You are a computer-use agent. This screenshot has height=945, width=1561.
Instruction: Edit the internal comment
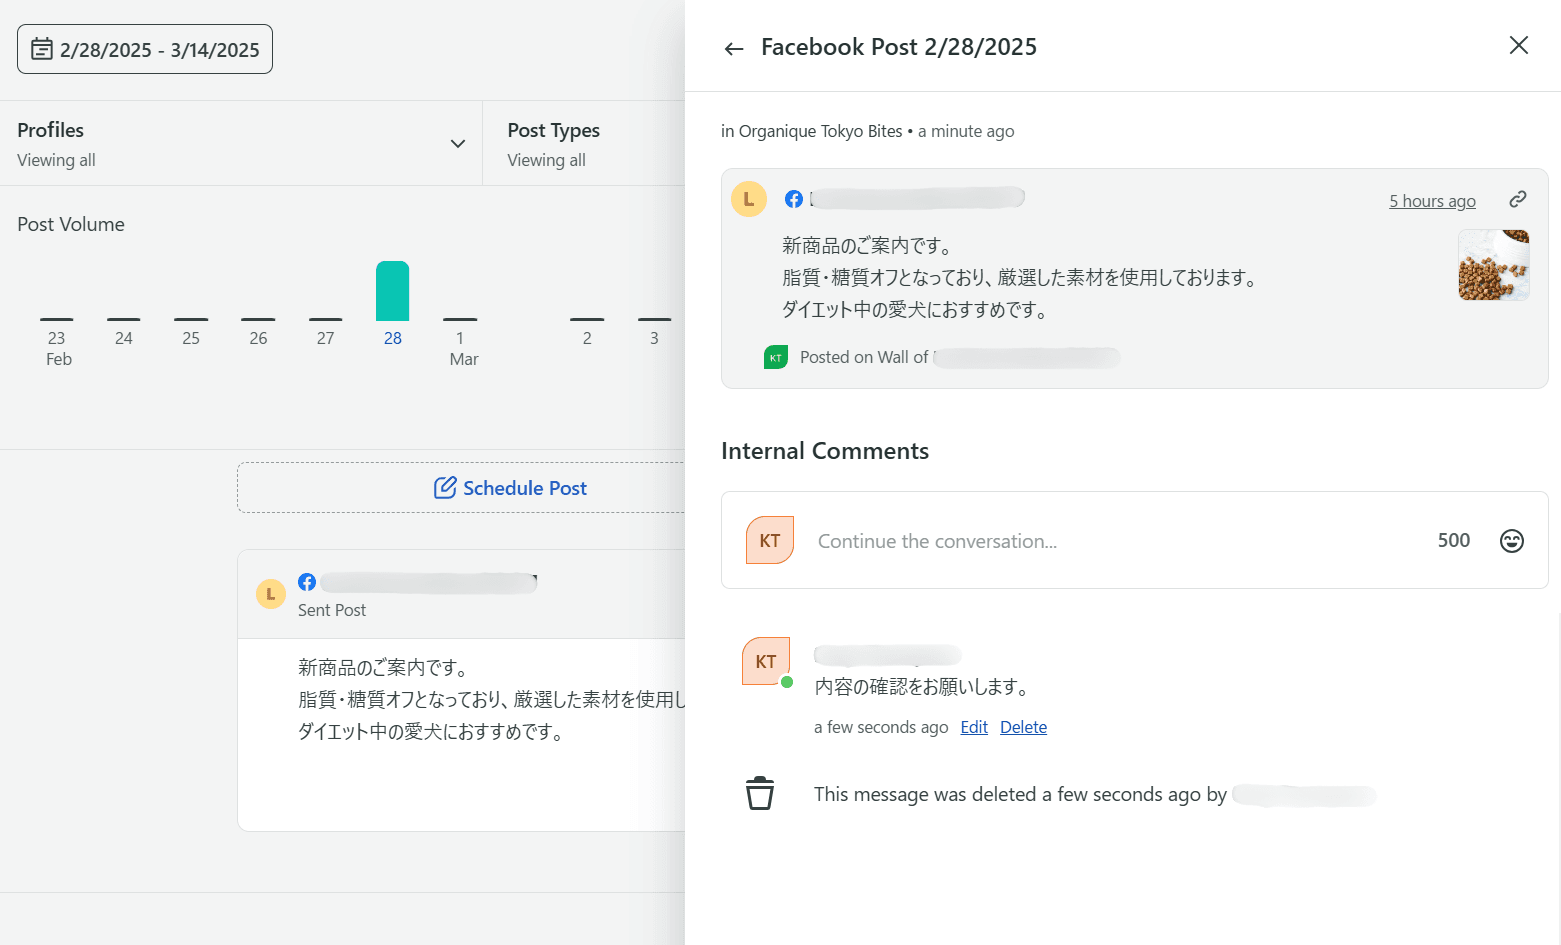pyautogui.click(x=973, y=727)
